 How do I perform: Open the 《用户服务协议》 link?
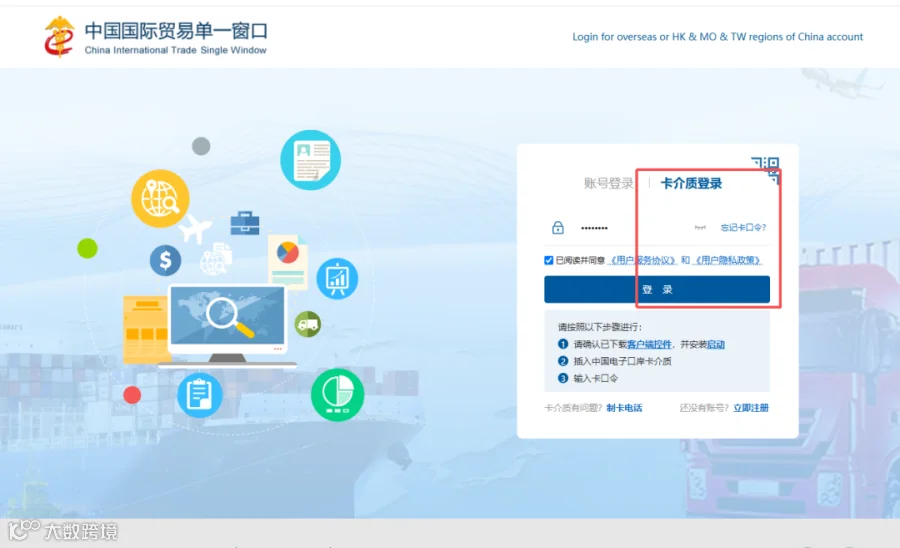(x=643, y=261)
